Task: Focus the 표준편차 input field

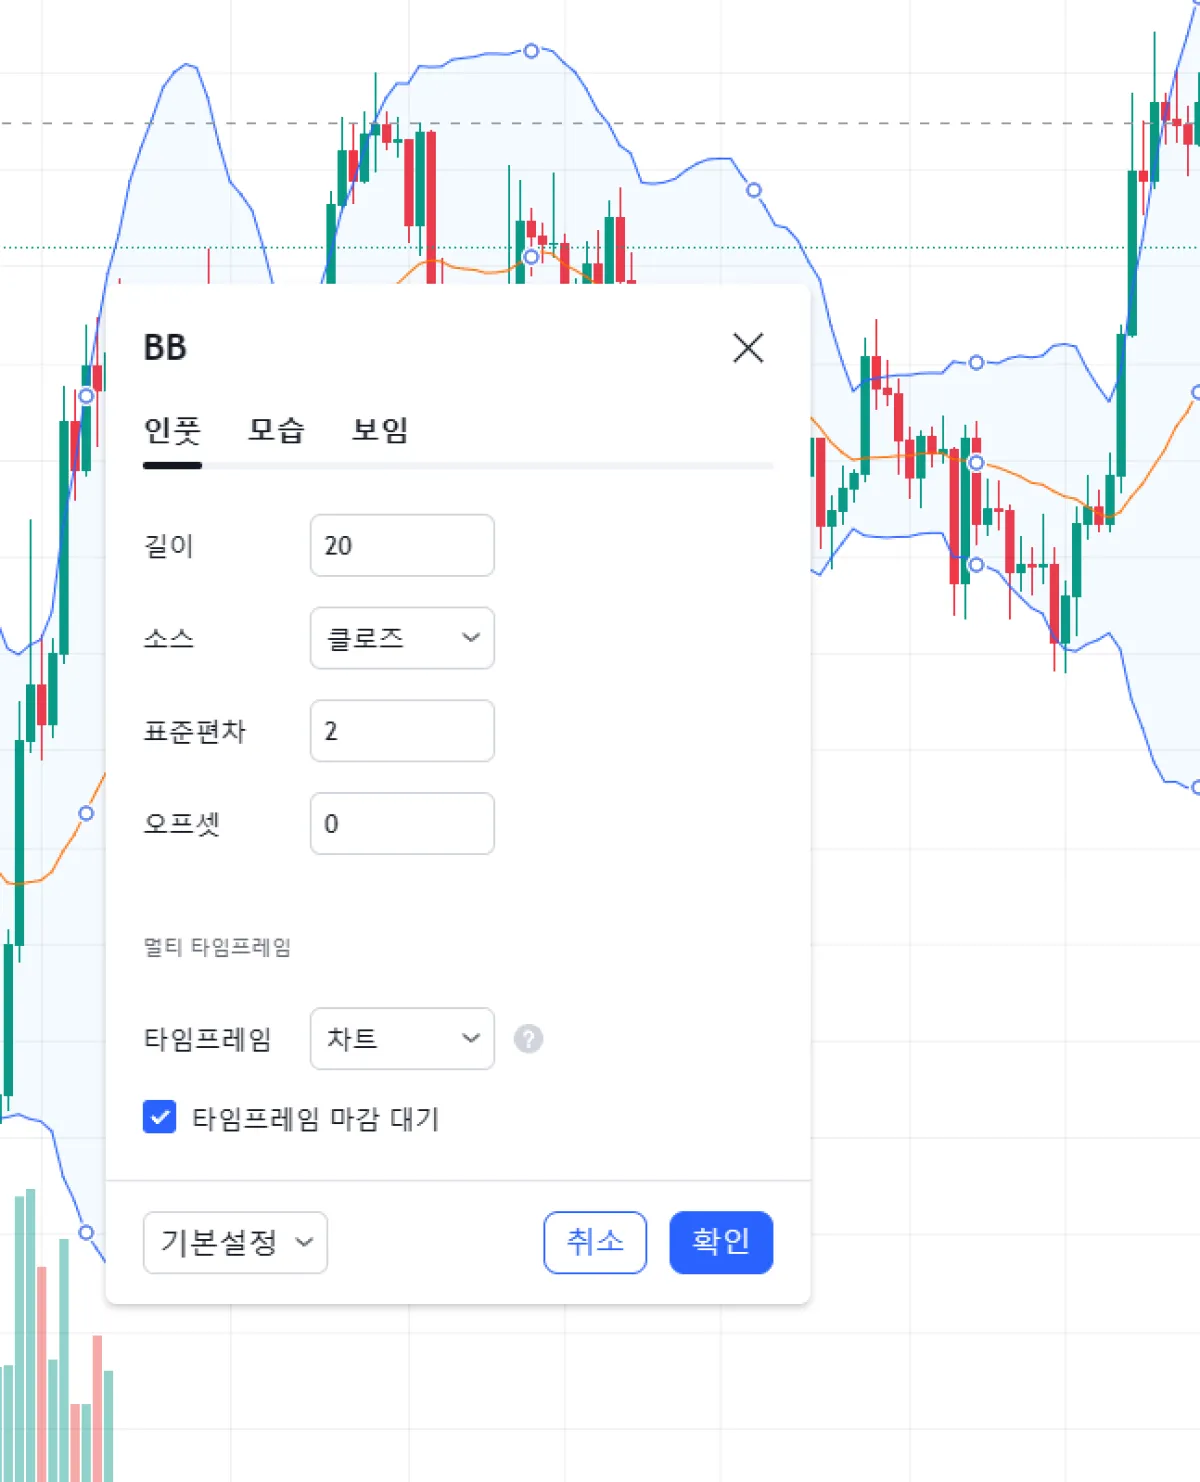Action: (x=402, y=731)
